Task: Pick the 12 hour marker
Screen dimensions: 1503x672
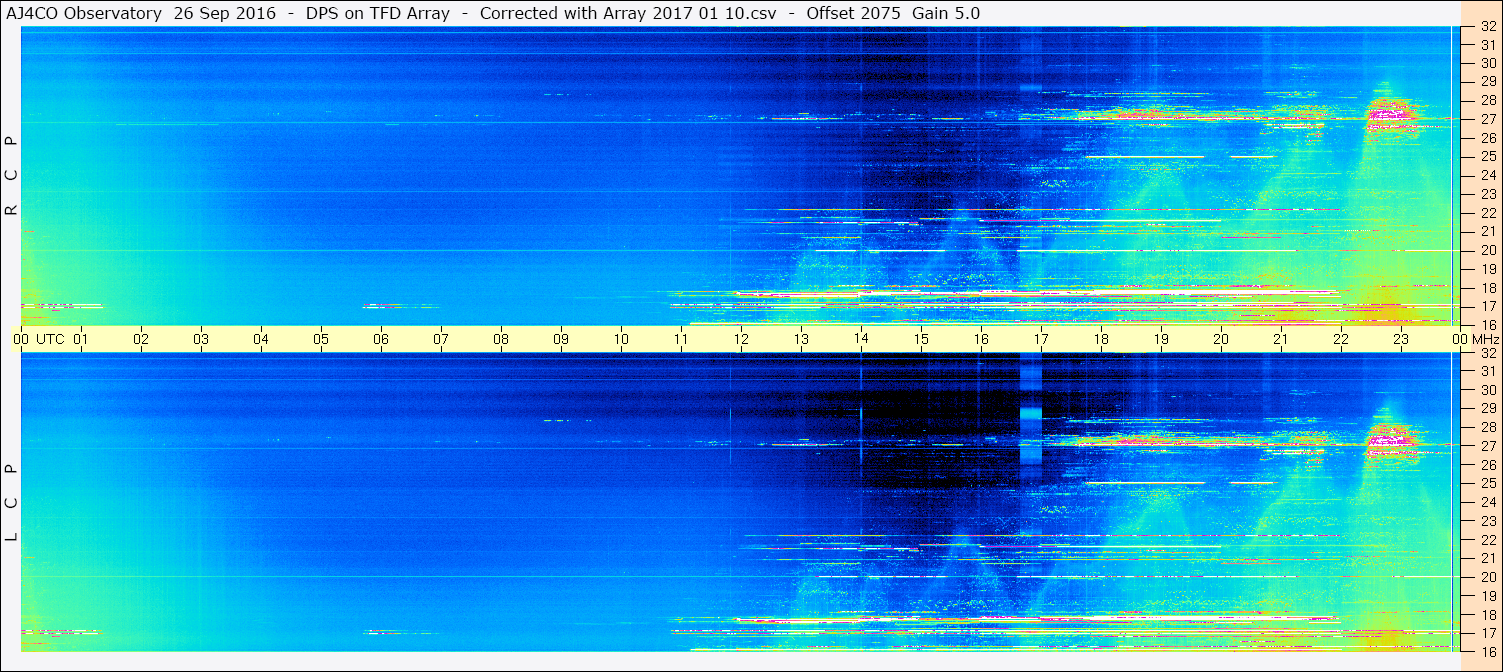Action: coord(741,339)
